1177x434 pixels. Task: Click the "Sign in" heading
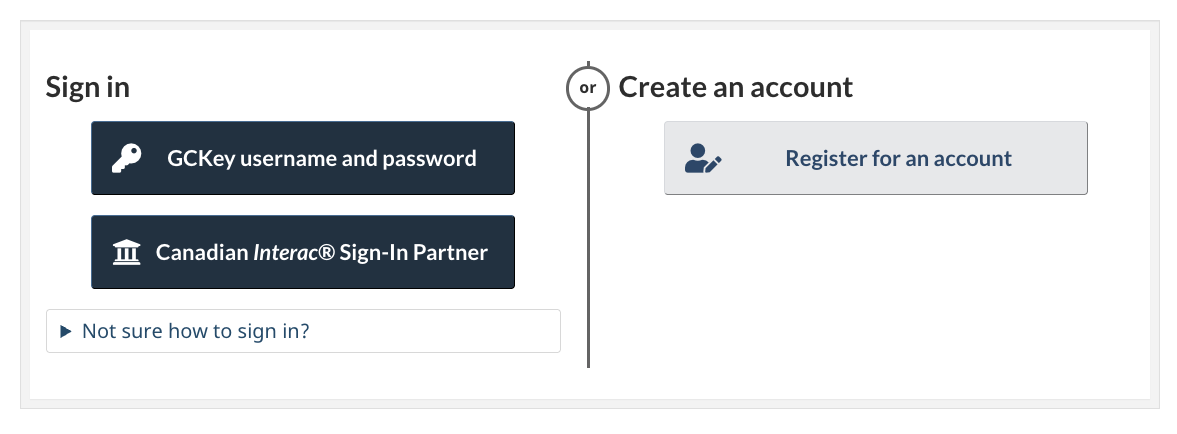pos(88,87)
